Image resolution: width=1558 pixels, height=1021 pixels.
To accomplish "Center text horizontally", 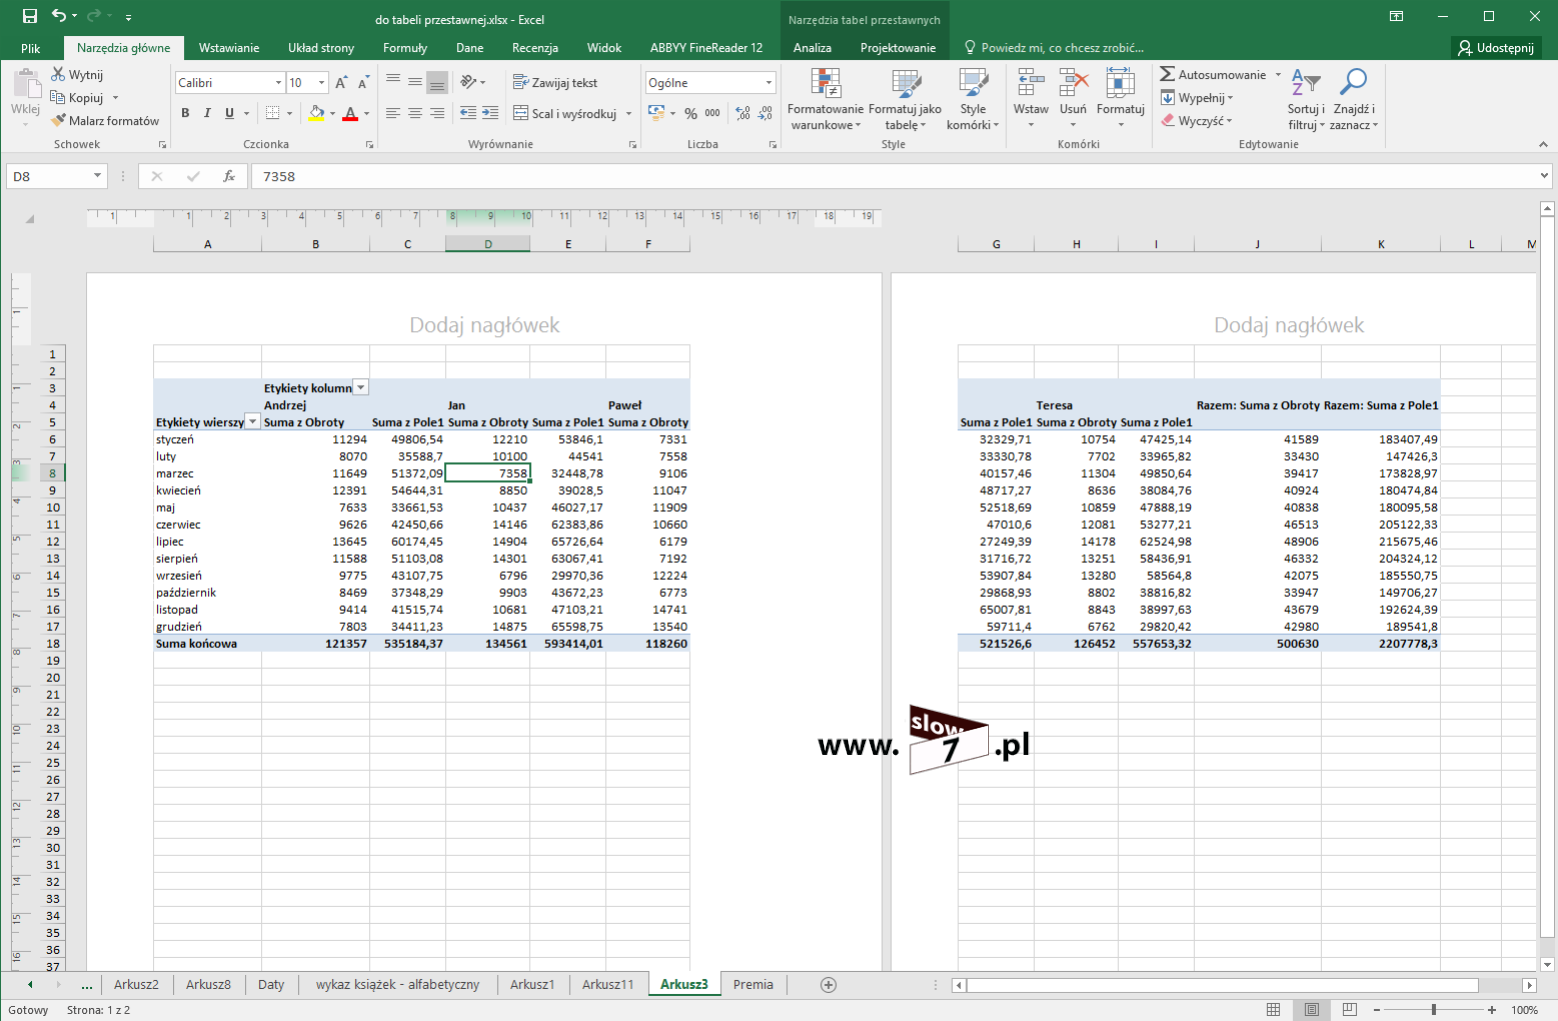I will click(415, 113).
